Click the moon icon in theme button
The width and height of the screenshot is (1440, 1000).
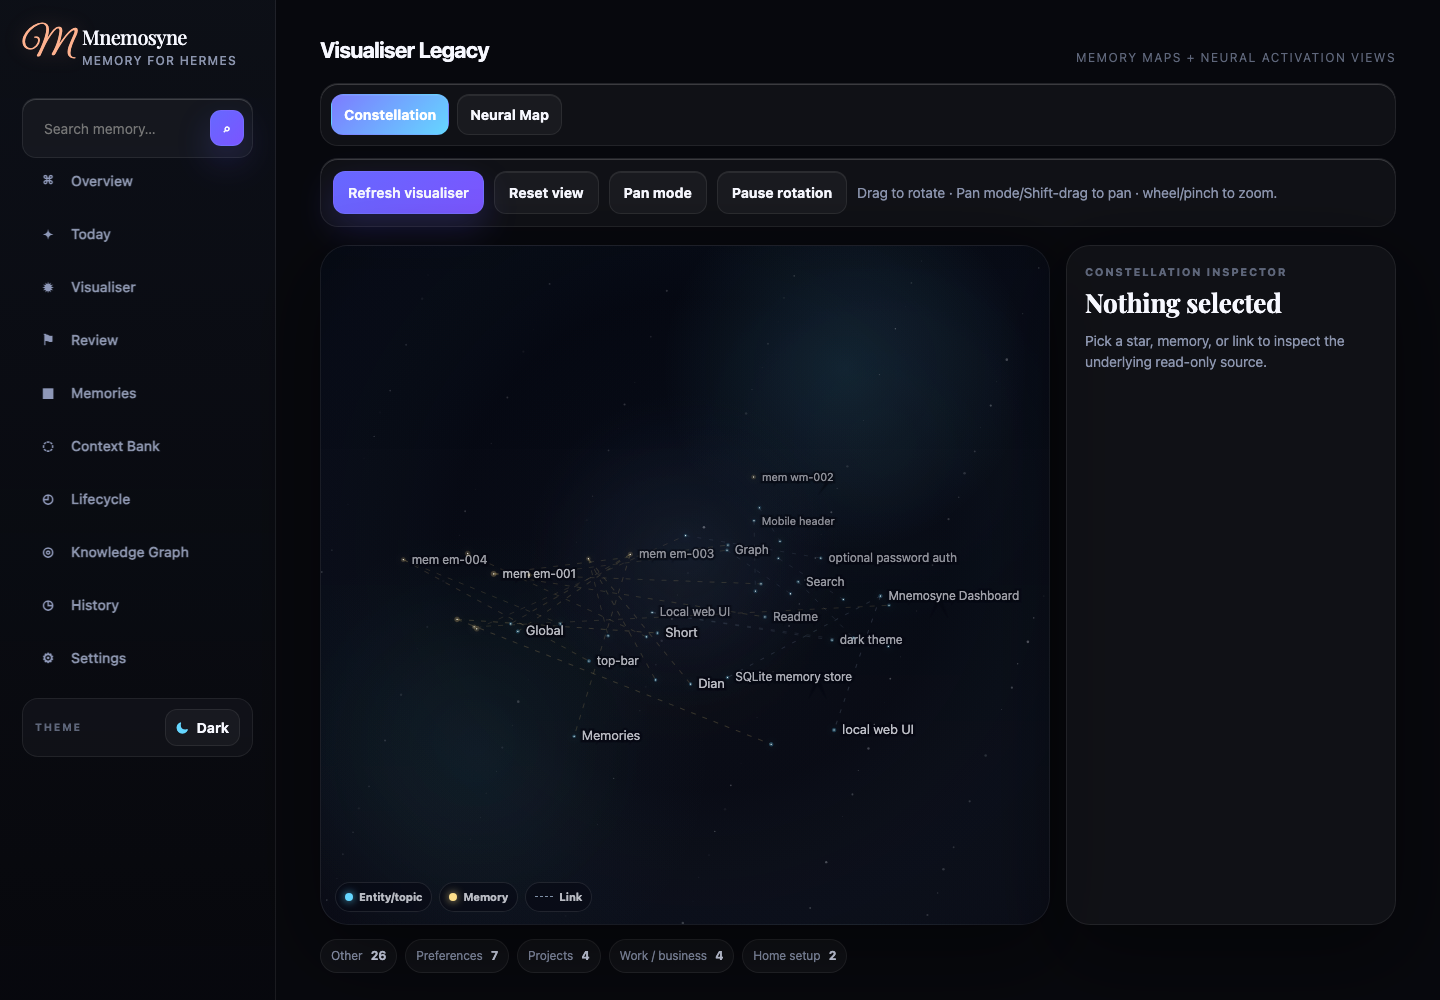[x=182, y=728]
